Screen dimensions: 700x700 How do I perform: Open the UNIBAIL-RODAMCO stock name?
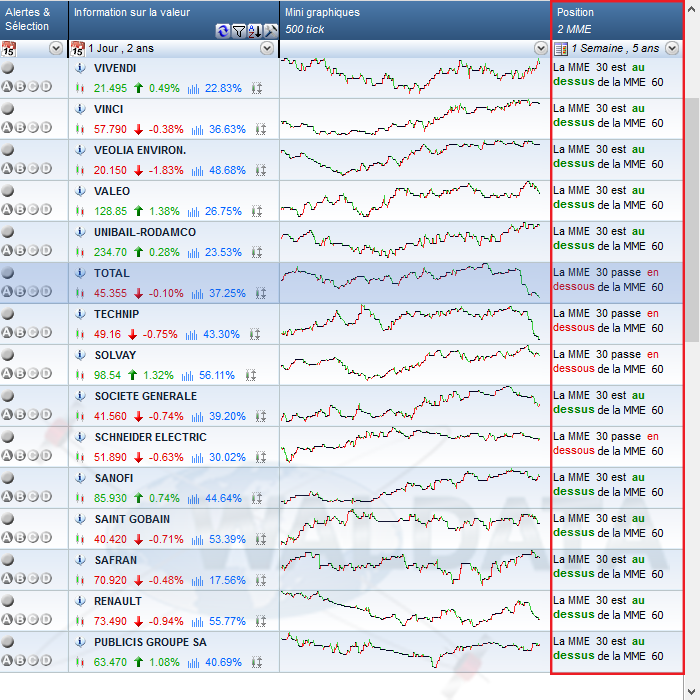(x=145, y=232)
